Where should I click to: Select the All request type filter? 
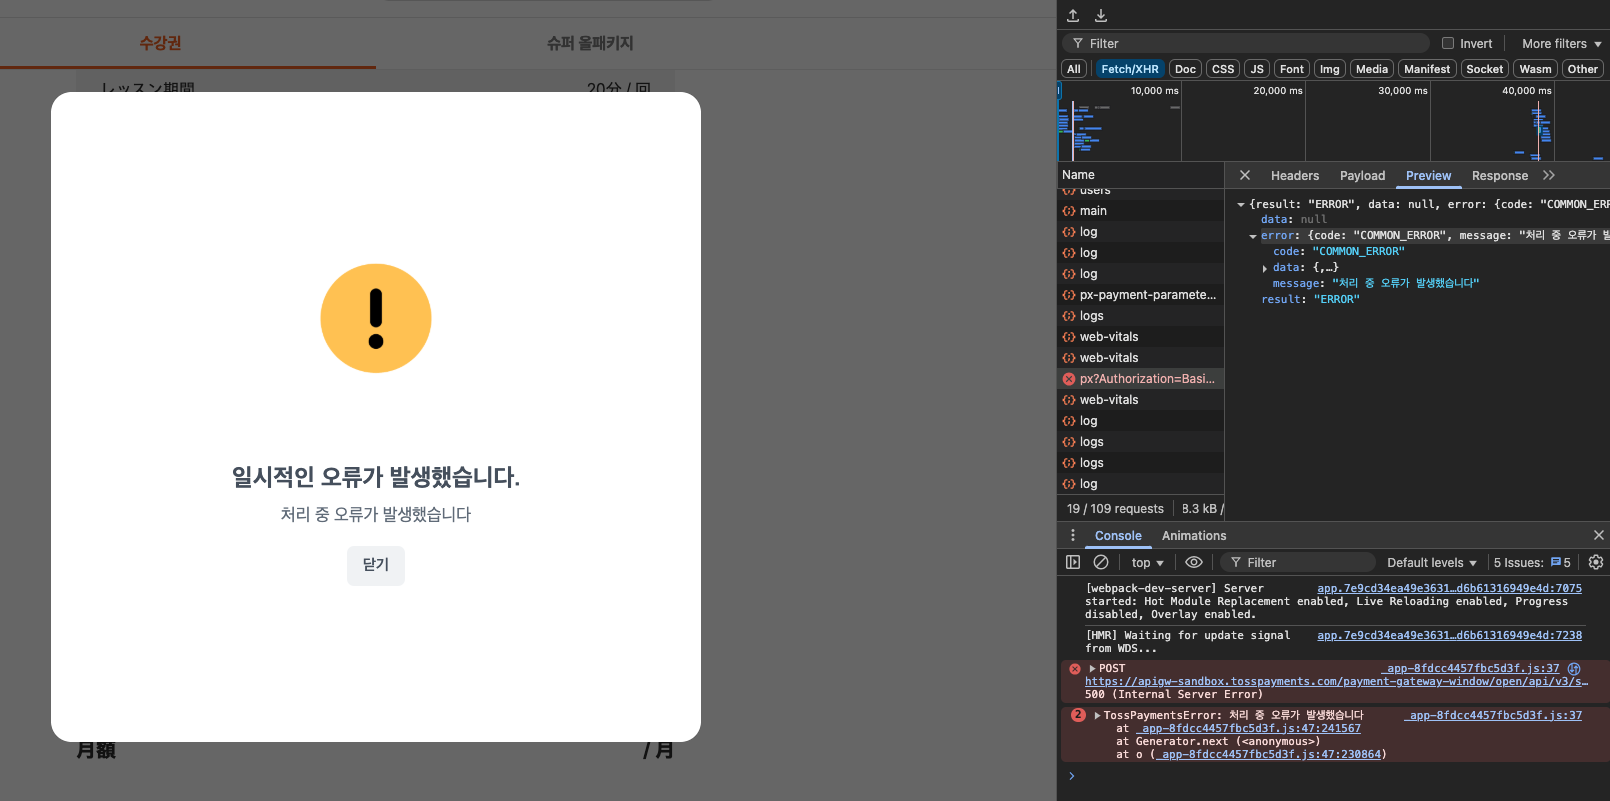point(1074,69)
